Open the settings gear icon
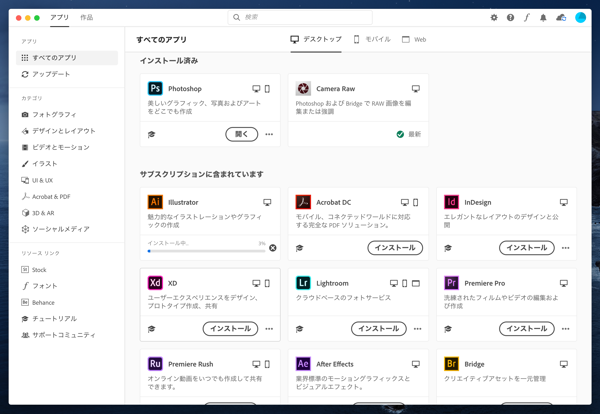 click(494, 18)
